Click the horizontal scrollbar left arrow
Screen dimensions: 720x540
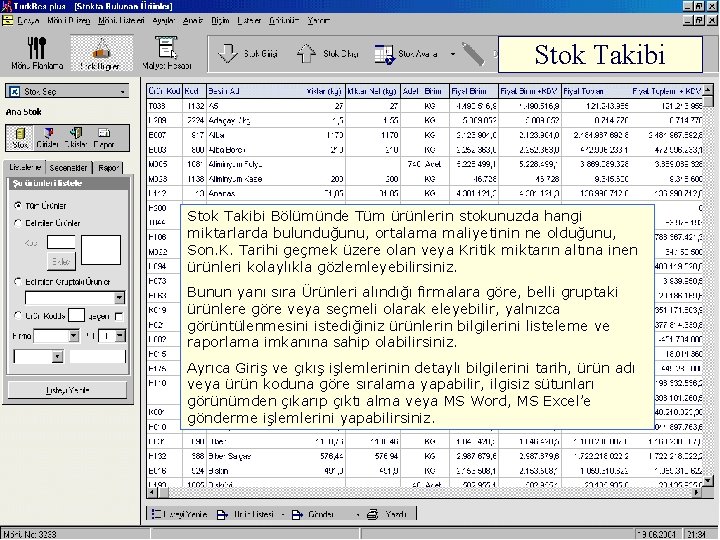coord(152,492)
